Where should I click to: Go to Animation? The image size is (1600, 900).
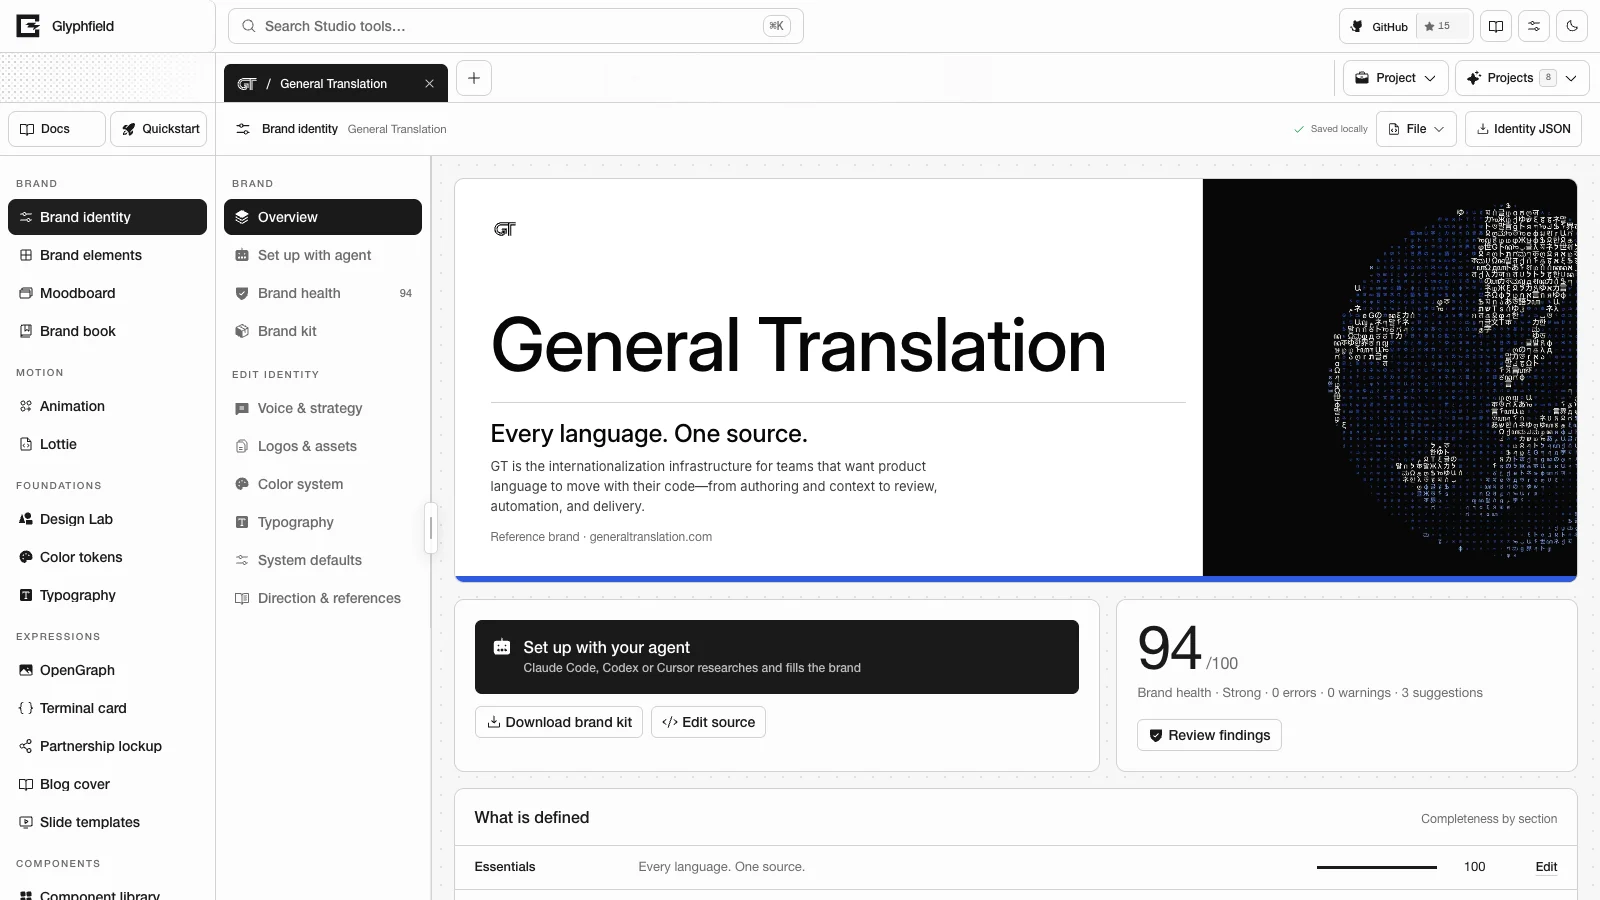click(x=107, y=406)
